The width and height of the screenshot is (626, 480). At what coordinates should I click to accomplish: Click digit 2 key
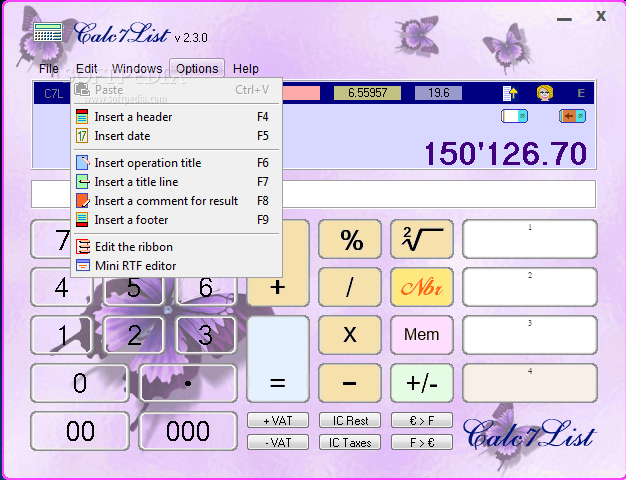point(134,335)
